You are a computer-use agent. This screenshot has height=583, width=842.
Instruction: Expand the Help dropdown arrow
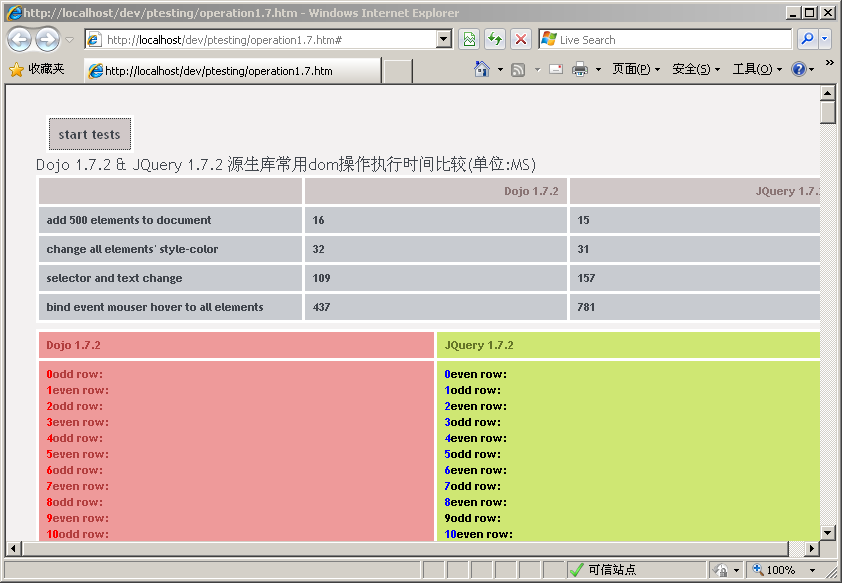[811, 69]
